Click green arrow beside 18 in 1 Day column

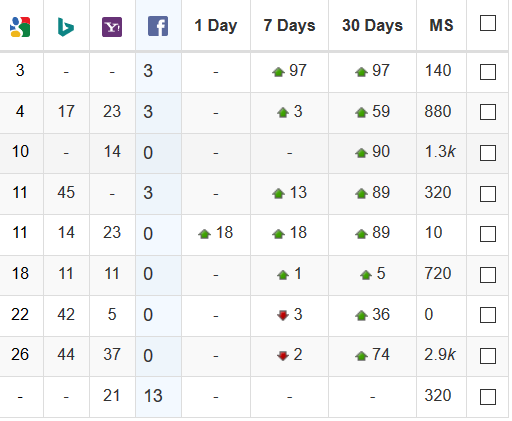click(x=204, y=234)
